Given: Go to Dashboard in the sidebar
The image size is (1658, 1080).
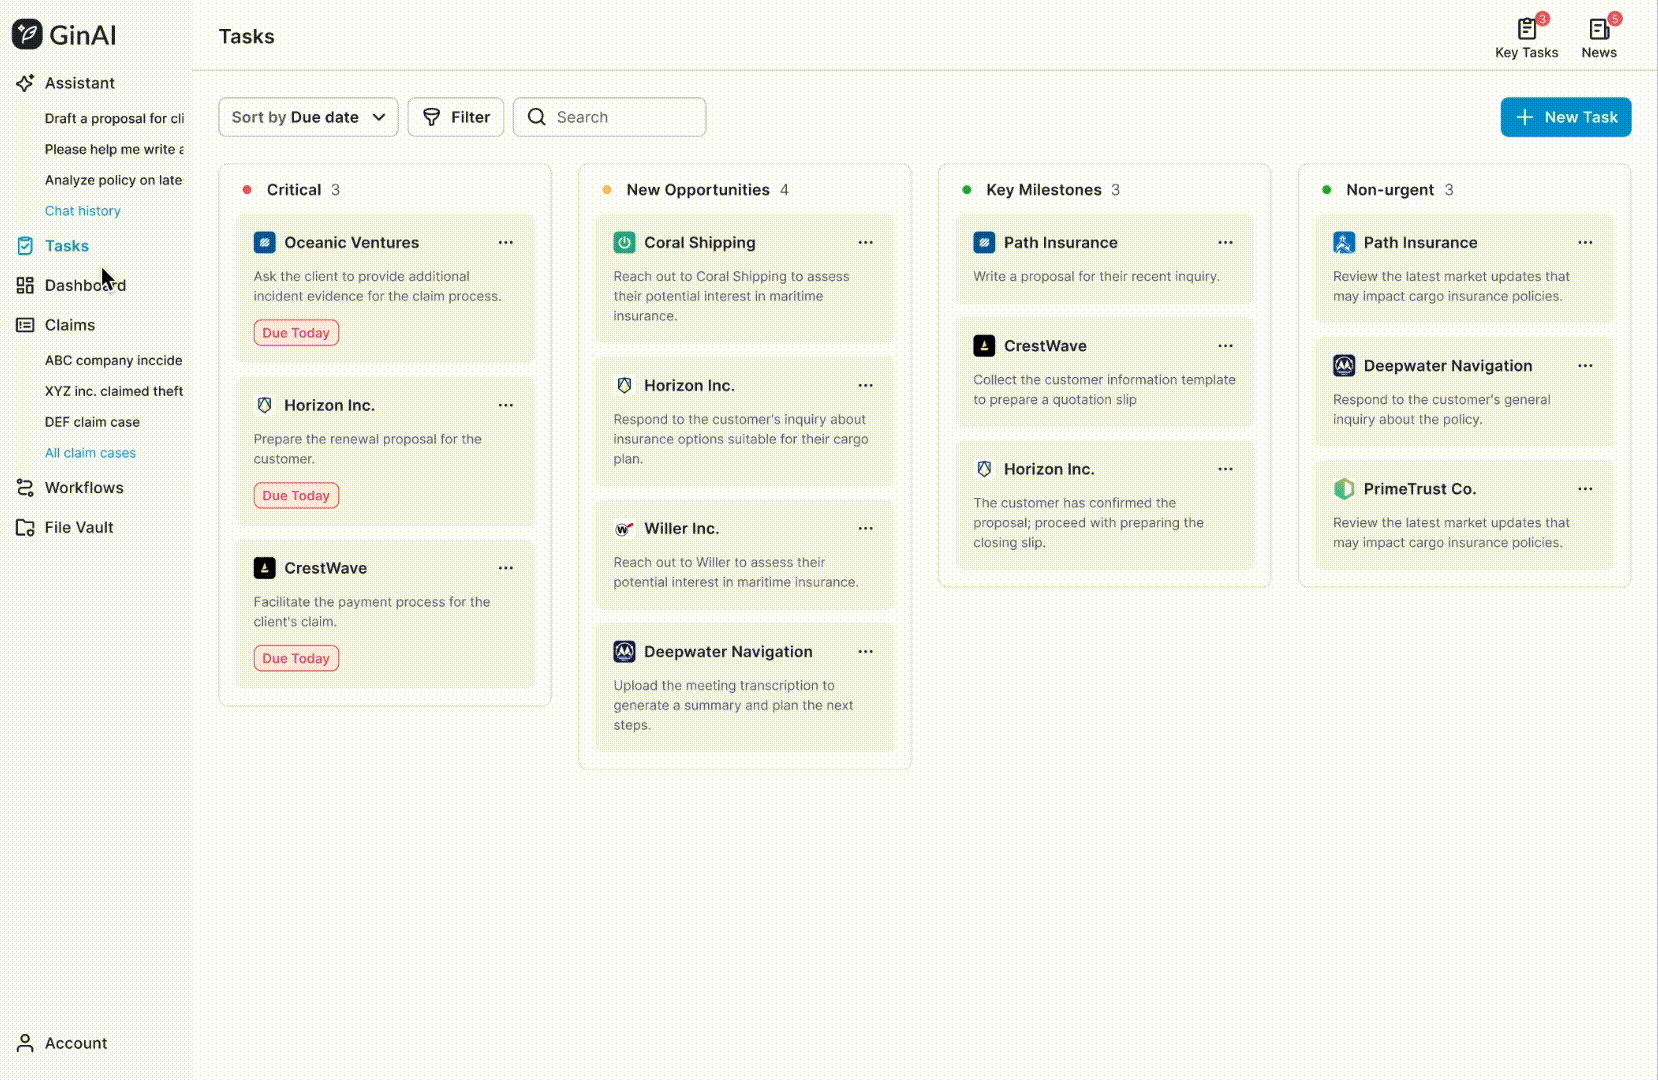Looking at the screenshot, I should point(84,285).
